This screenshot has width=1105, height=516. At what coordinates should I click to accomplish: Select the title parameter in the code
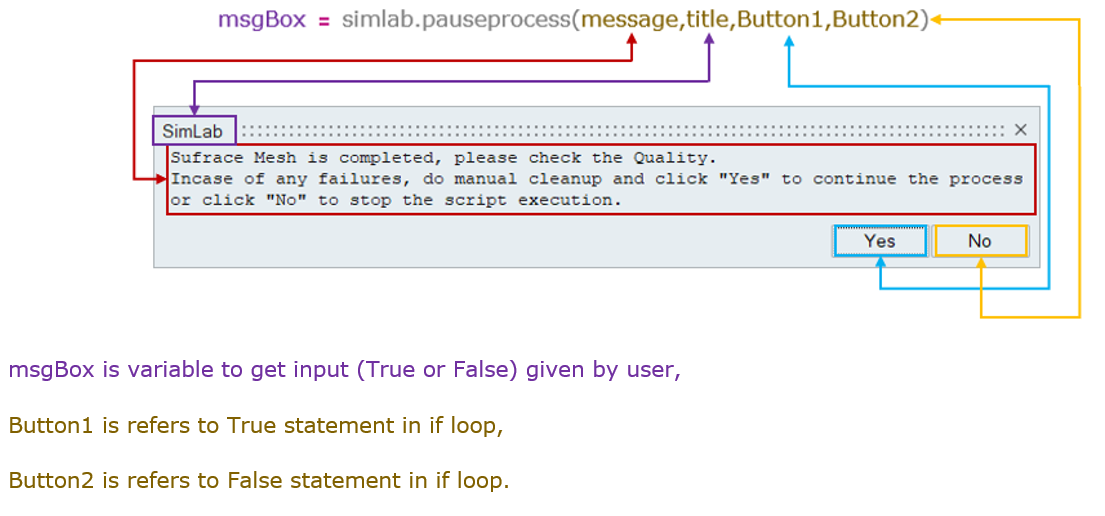[708, 19]
